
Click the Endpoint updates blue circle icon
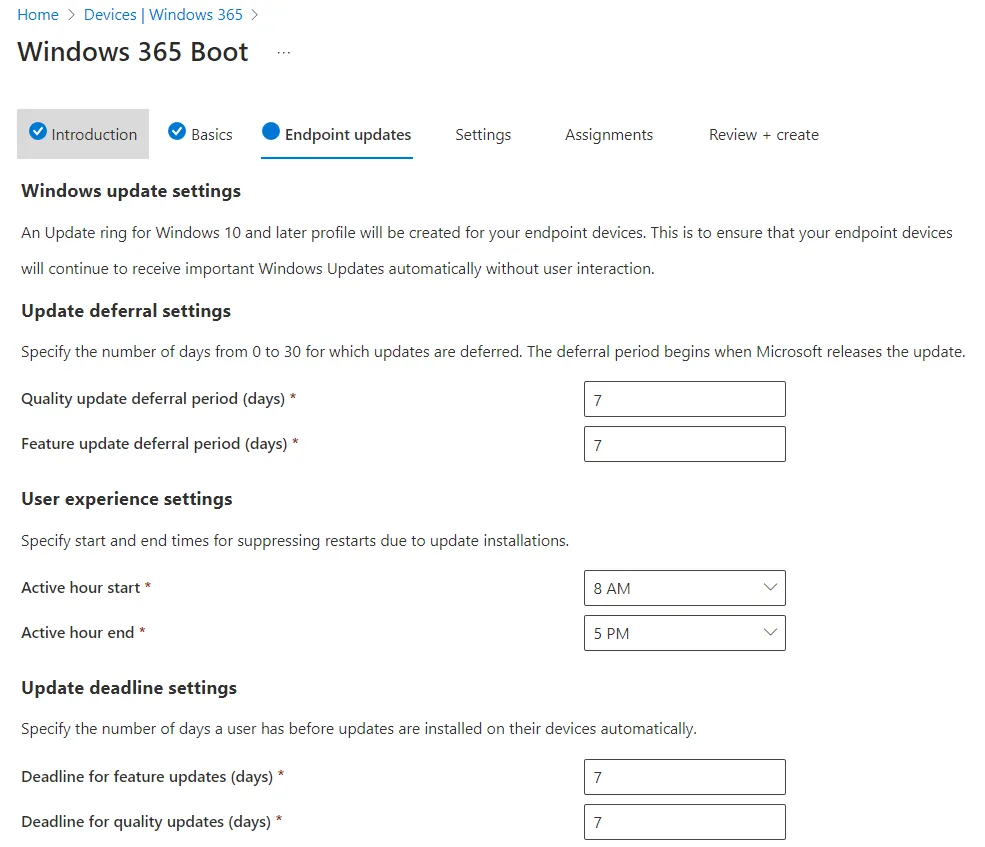point(270,131)
